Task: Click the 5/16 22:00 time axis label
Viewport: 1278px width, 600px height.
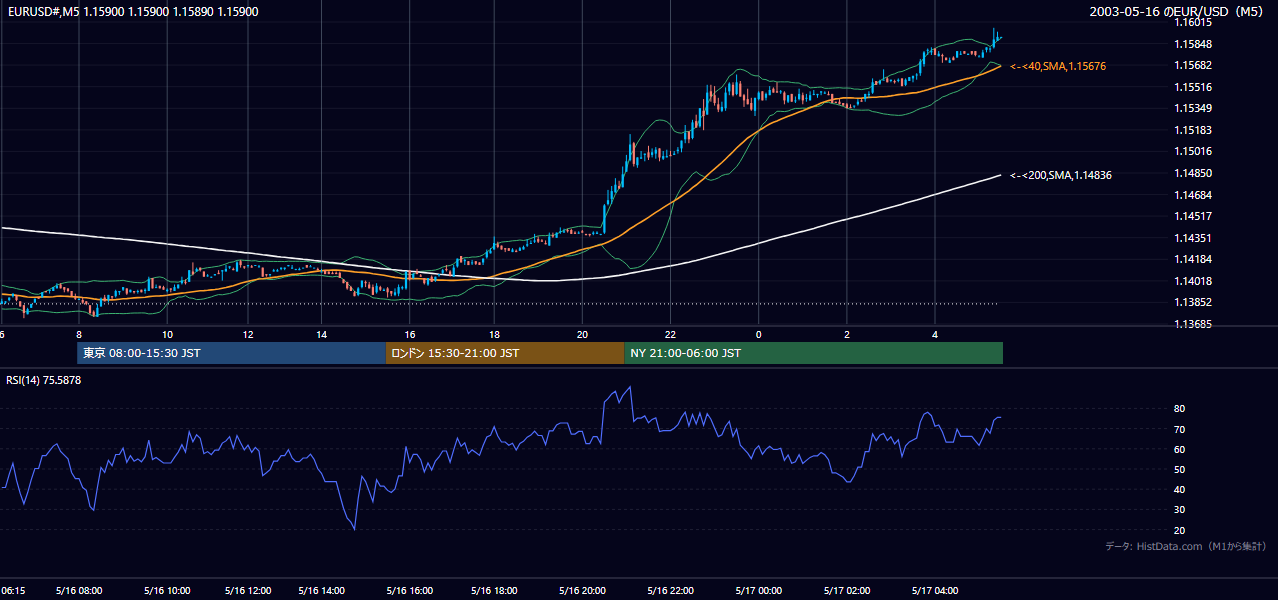Action: pos(670,591)
